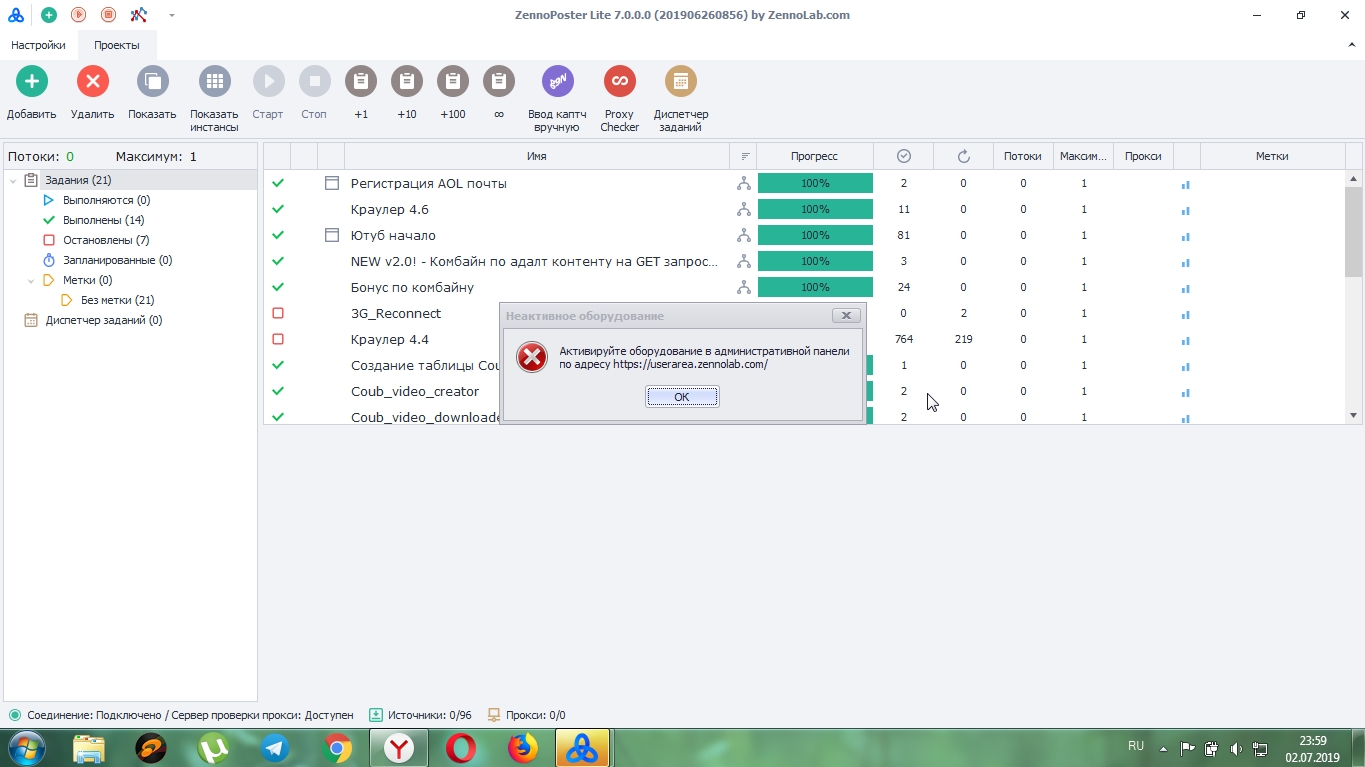Select Запланированные (0) in the tree
Screen dimensions: 1365x767
(117, 260)
